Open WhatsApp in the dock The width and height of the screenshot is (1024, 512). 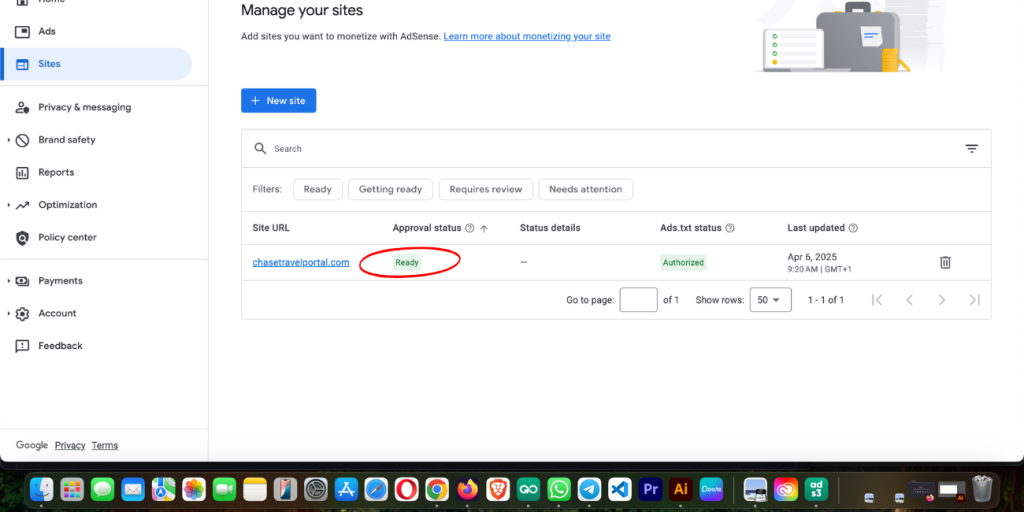click(x=558, y=488)
